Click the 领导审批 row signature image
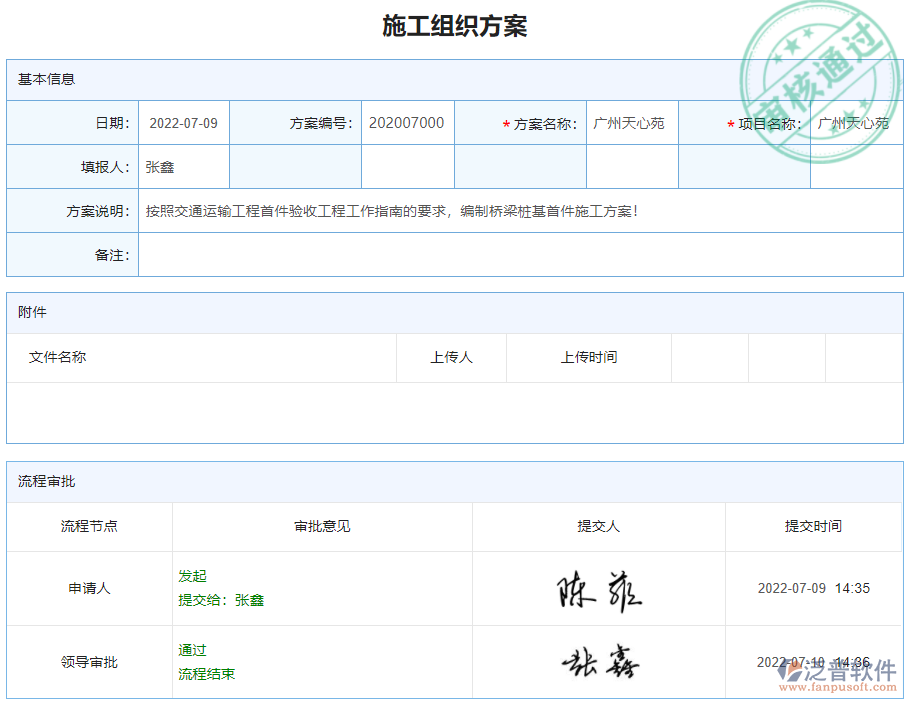Screen dimensions: 907x703 tap(597, 662)
